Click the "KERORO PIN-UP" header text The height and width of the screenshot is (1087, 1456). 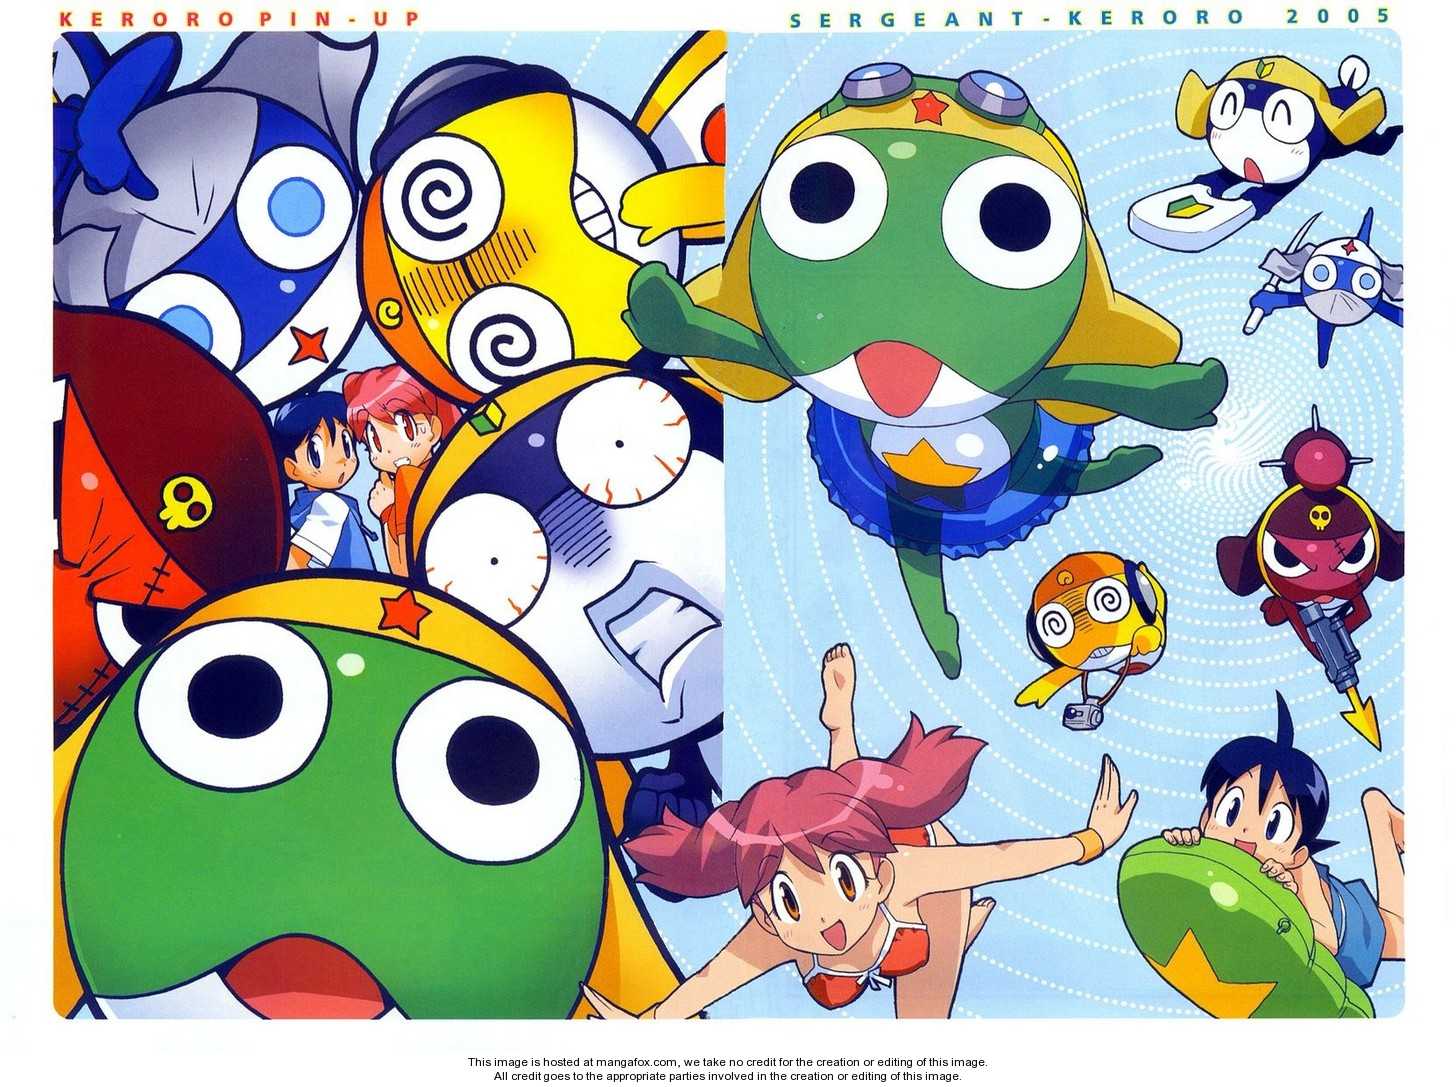241,18
